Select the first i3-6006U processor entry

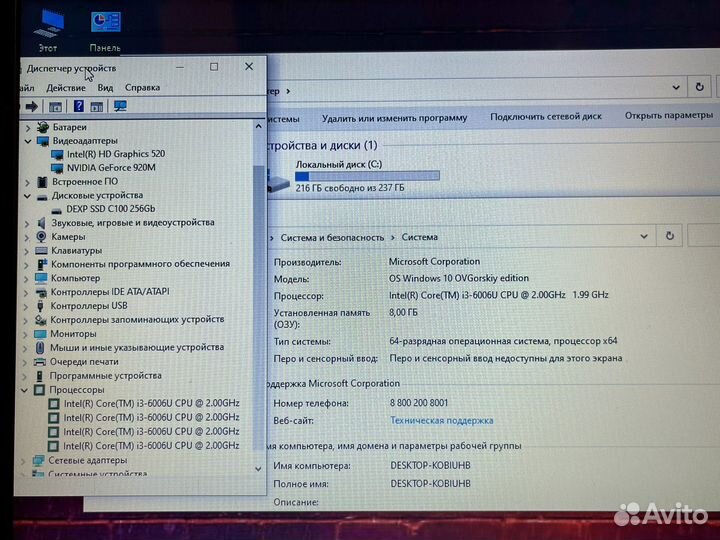[x=152, y=403]
